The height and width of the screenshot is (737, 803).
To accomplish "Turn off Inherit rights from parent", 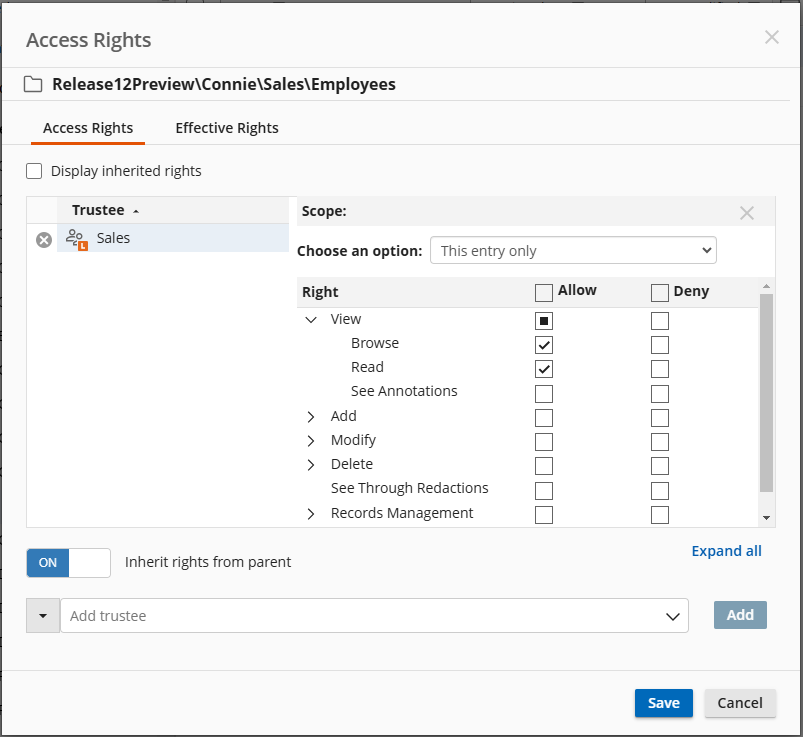I will tap(68, 563).
